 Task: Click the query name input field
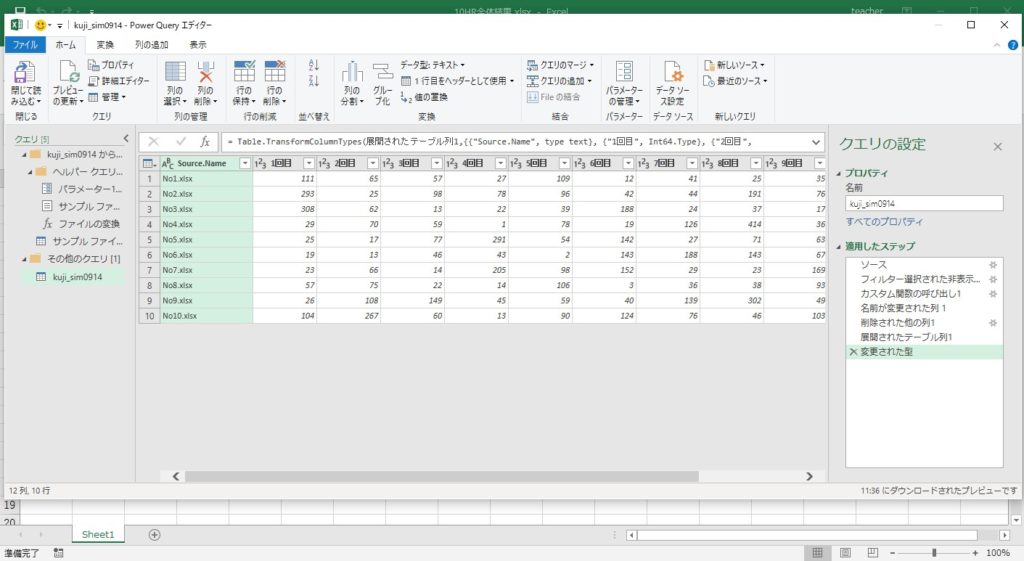tap(924, 204)
